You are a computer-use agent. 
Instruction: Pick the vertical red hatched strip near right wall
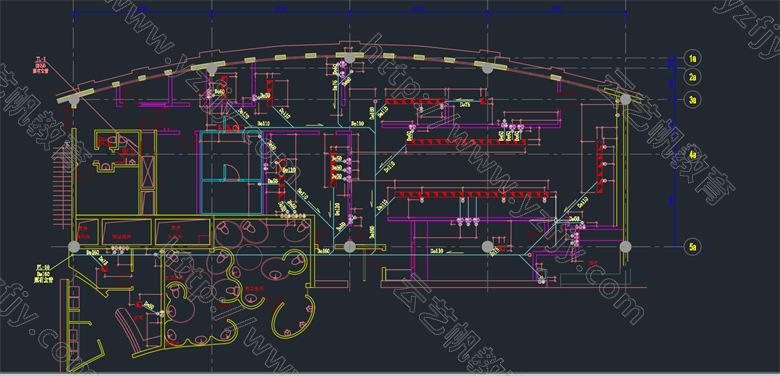pyautogui.click(x=600, y=166)
